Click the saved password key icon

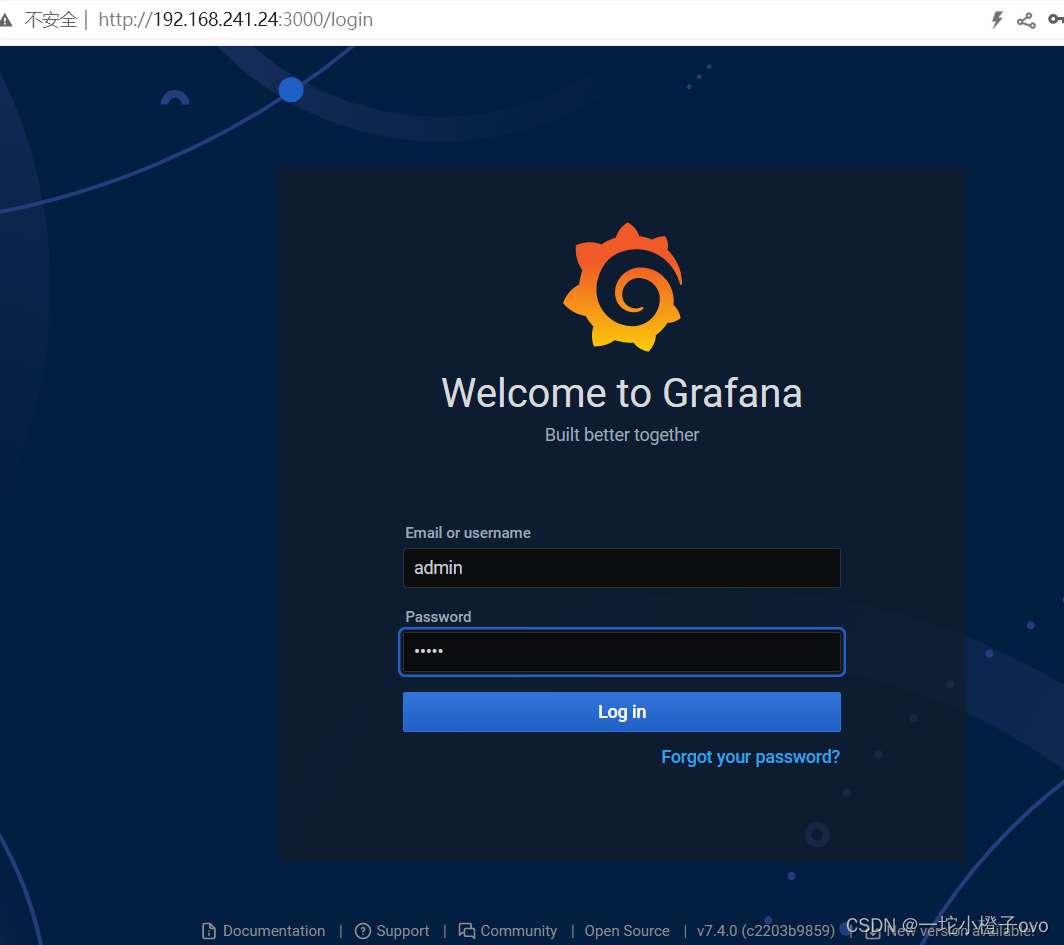[x=1056, y=20]
